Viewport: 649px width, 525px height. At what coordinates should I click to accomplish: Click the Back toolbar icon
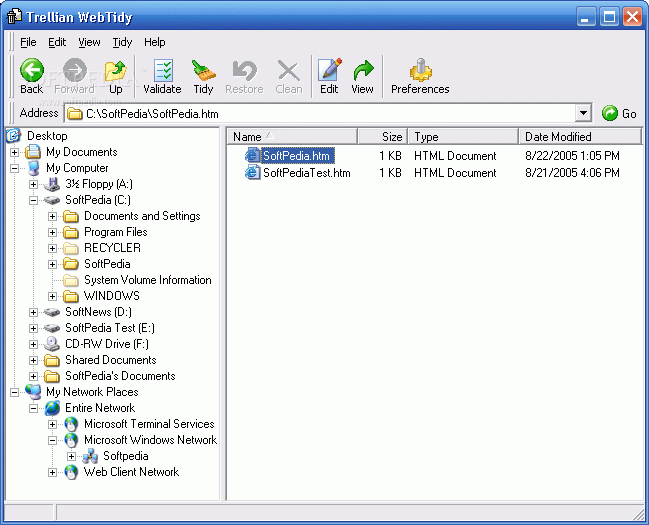coord(31,70)
